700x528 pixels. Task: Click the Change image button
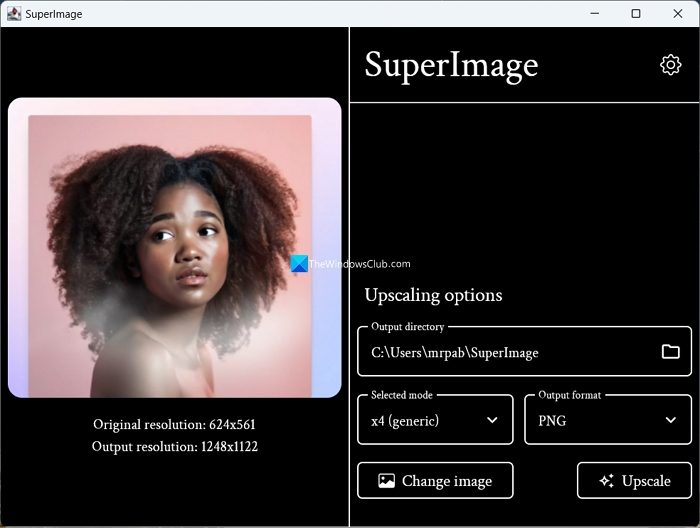435,481
